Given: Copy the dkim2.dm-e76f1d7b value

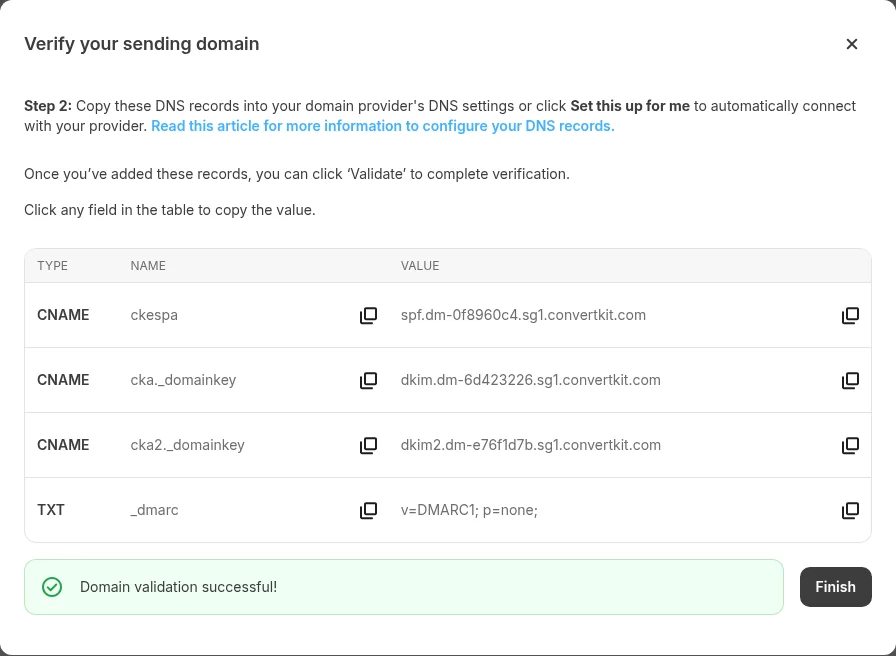Looking at the screenshot, I should pyautogui.click(x=850, y=445).
